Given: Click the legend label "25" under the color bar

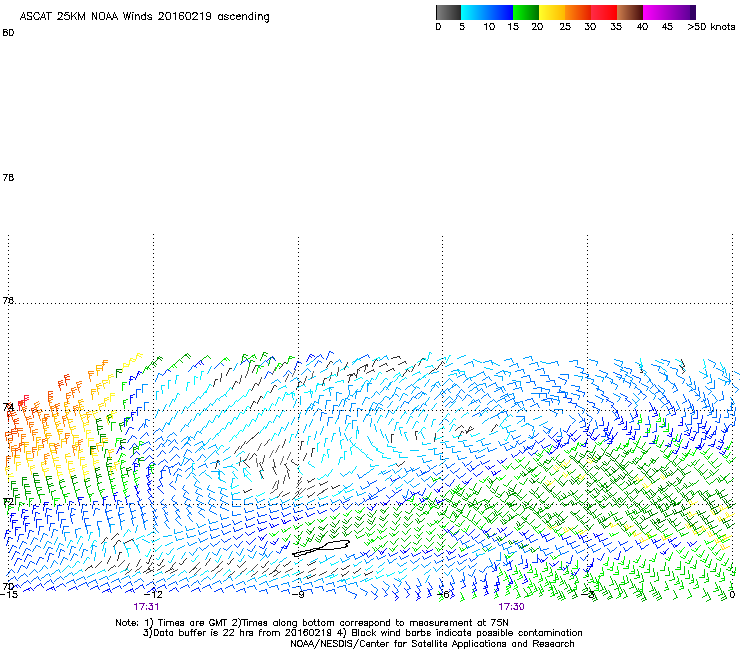Looking at the screenshot, I should coord(565,27).
